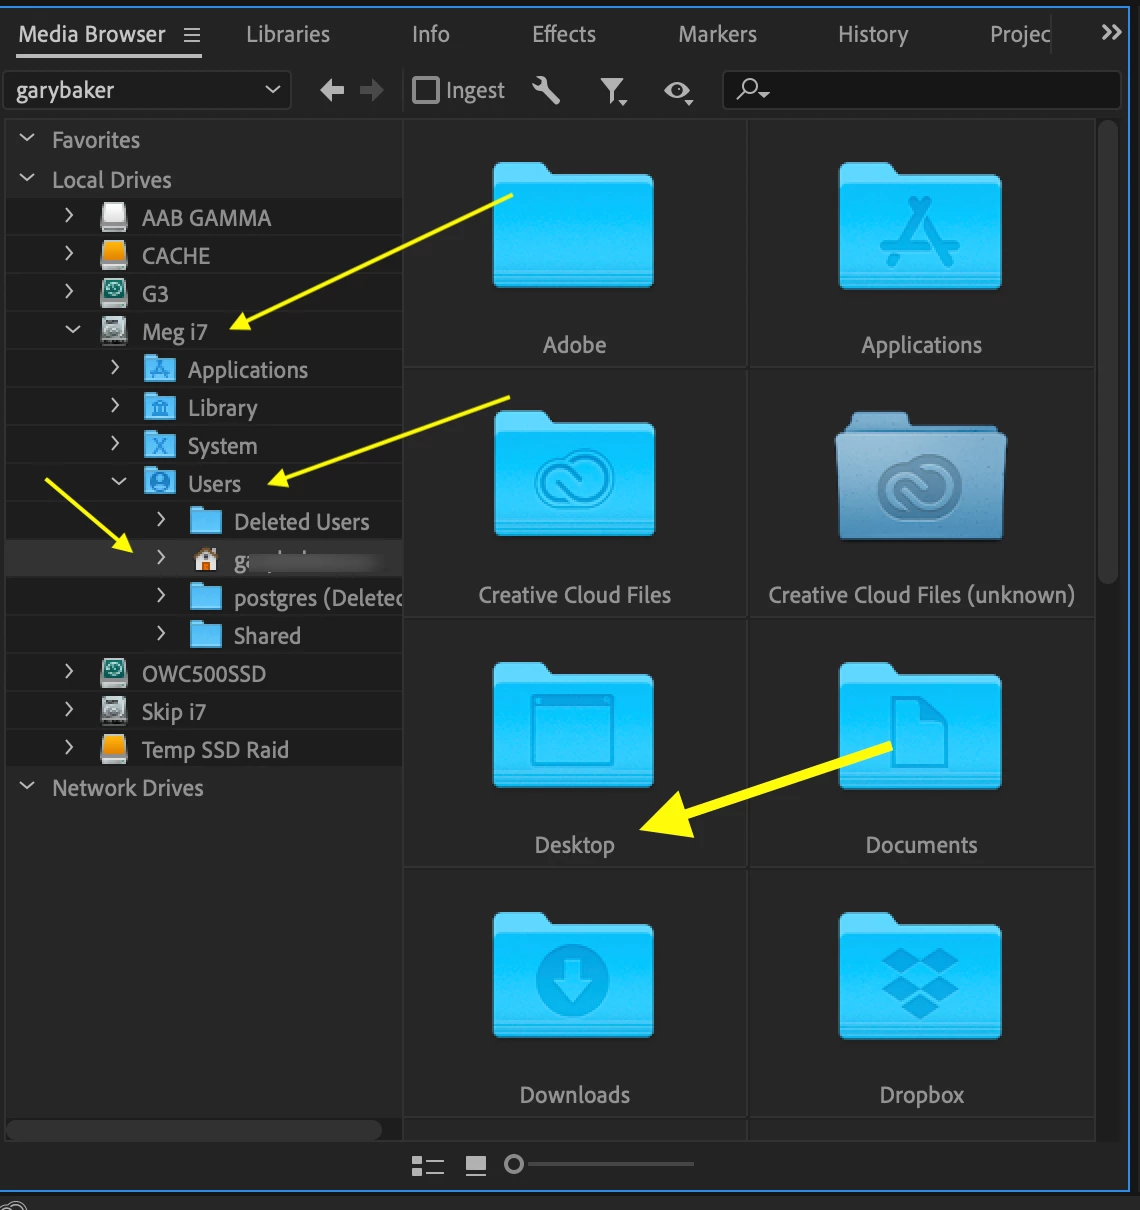Open the directory viewers eye icon
Viewport: 1140px width, 1210px height.
(x=679, y=92)
